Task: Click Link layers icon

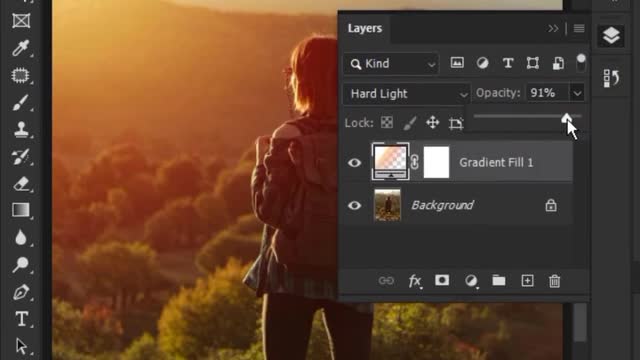Action: [386, 281]
